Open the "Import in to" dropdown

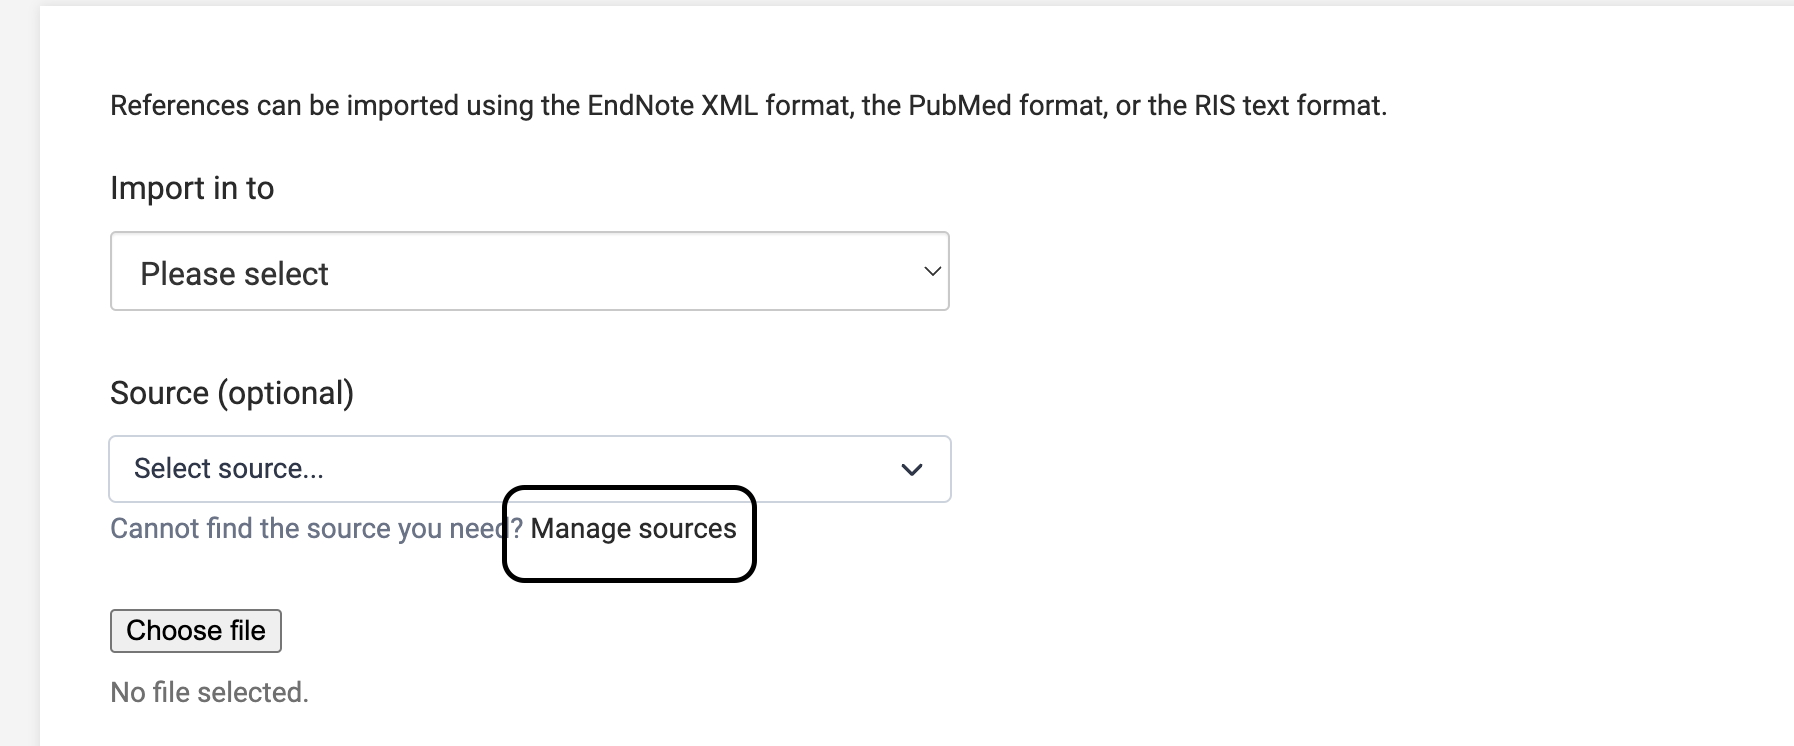tap(529, 272)
